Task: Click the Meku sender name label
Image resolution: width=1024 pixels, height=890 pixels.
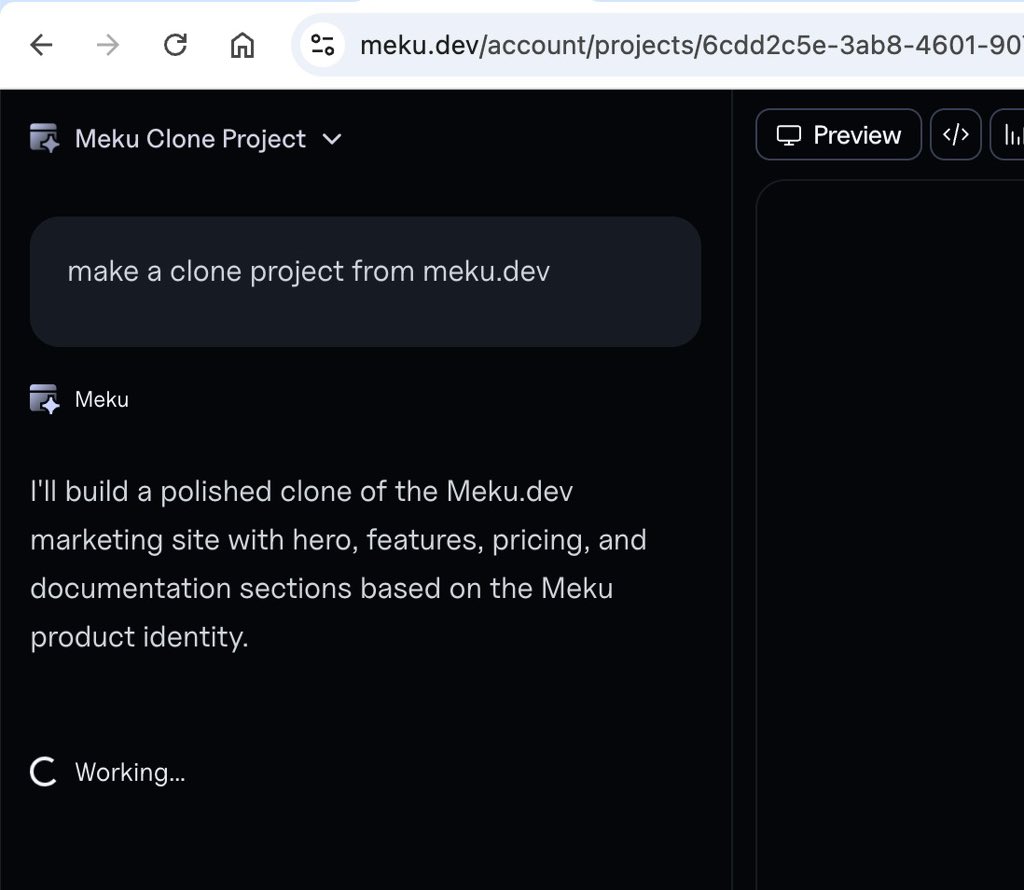Action: tap(102, 399)
